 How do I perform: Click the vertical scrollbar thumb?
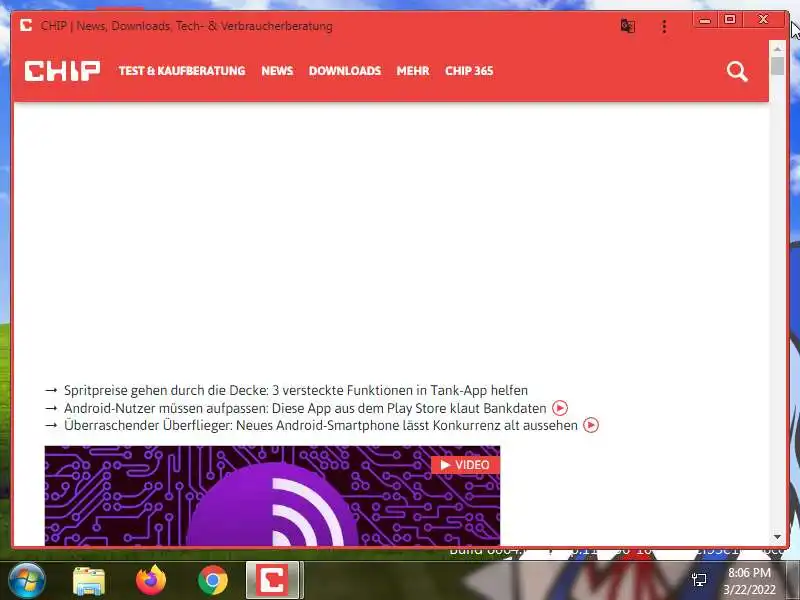(x=778, y=66)
